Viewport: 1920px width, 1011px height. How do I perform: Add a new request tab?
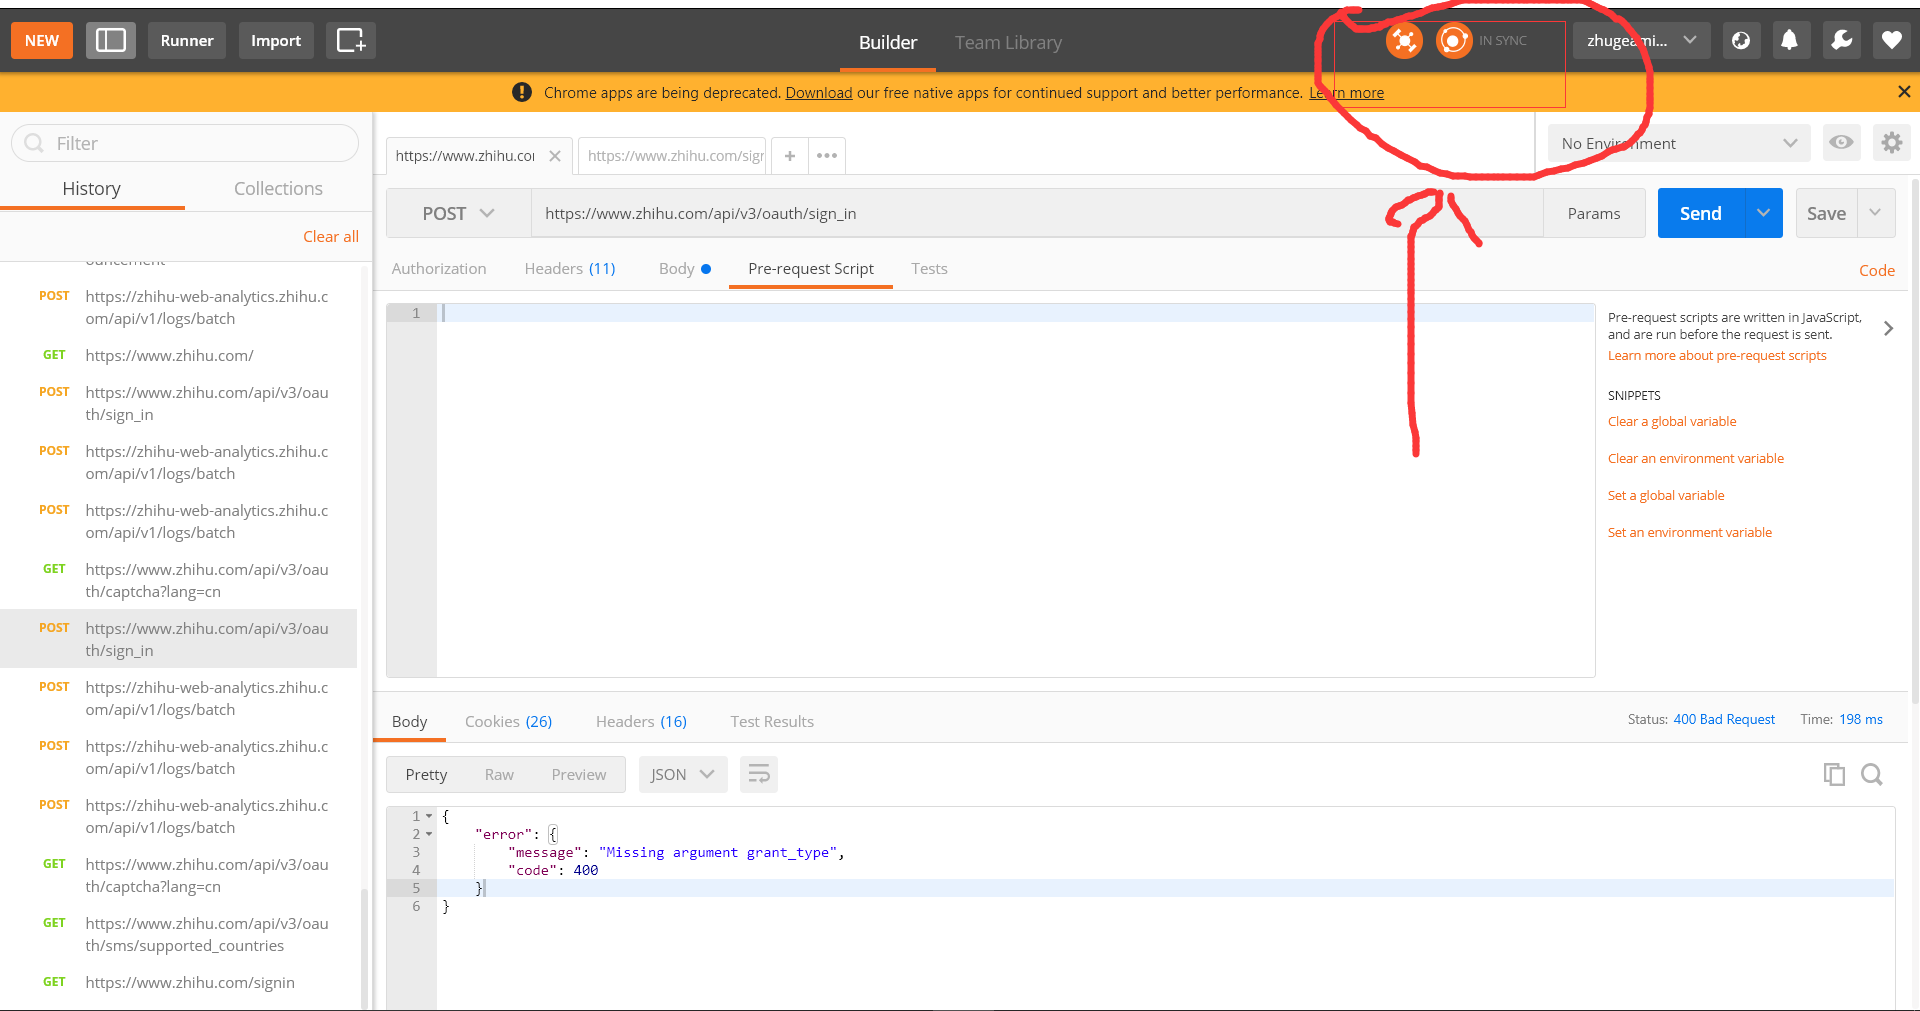click(x=790, y=156)
